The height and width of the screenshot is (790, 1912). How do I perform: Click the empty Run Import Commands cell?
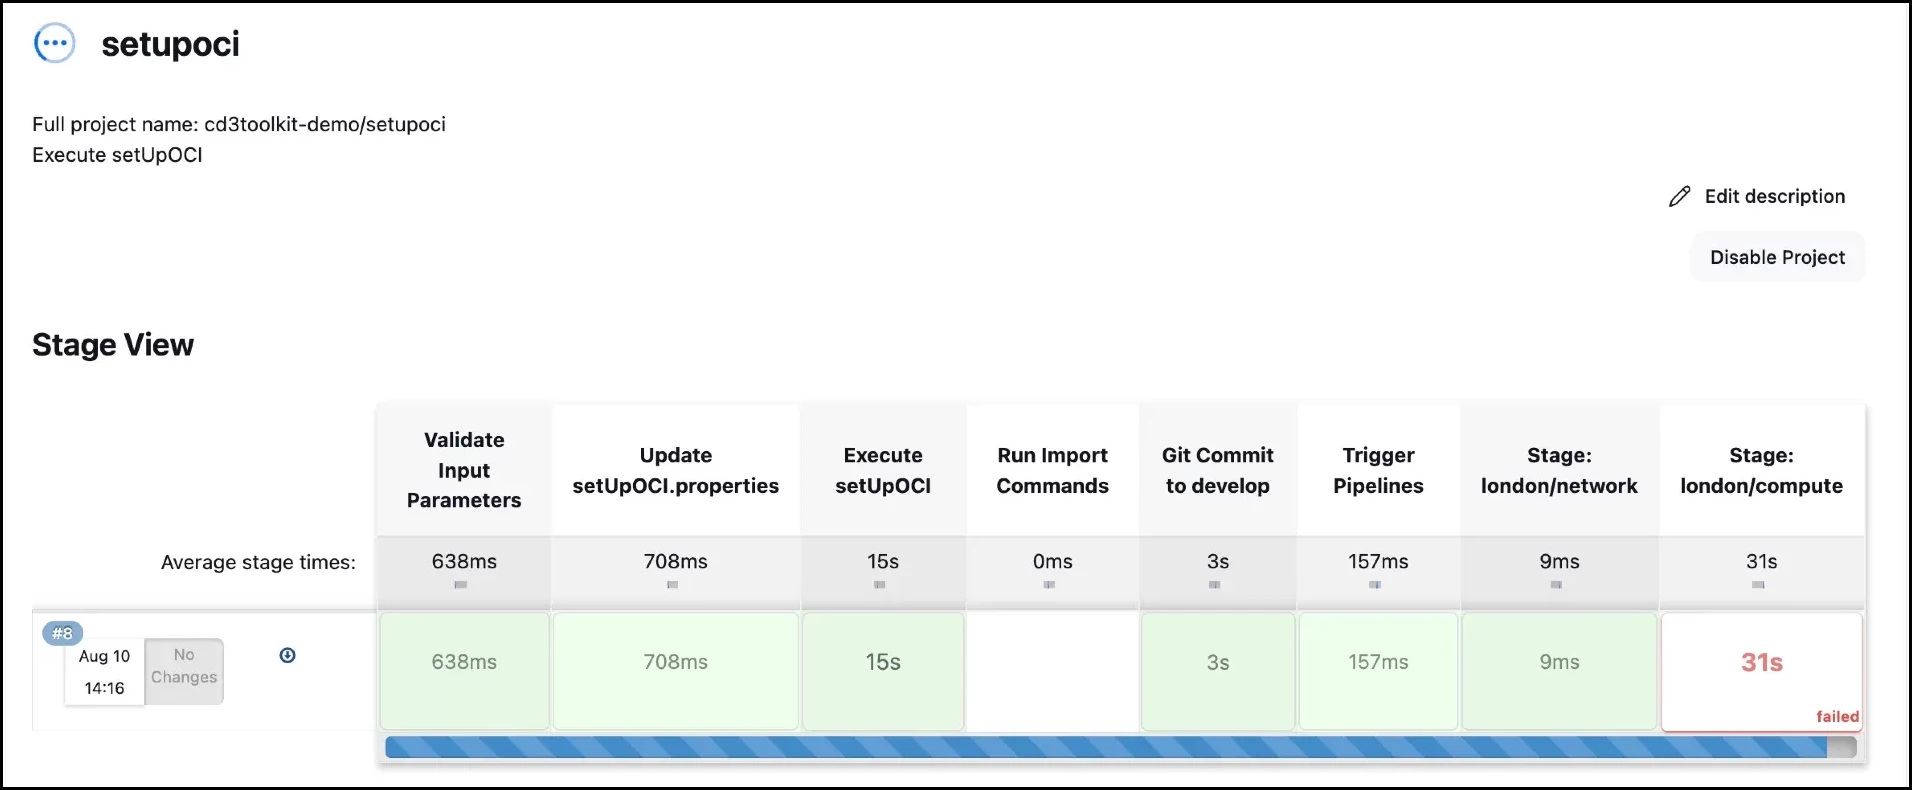pyautogui.click(x=1052, y=670)
